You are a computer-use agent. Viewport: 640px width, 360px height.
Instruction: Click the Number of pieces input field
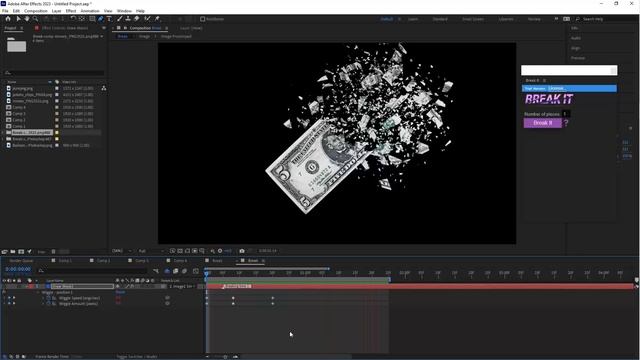566,114
